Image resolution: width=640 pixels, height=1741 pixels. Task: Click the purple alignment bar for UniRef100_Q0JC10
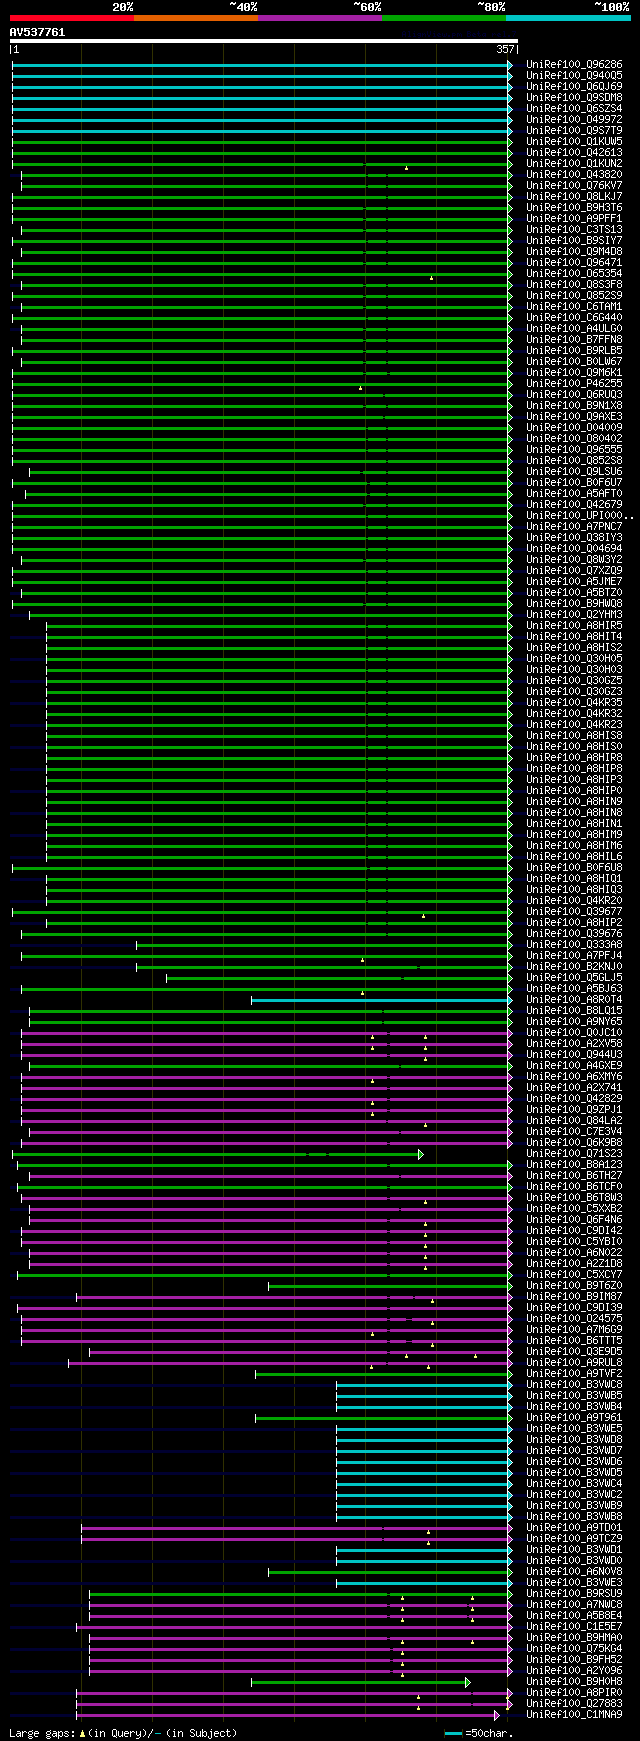[x=266, y=1033]
